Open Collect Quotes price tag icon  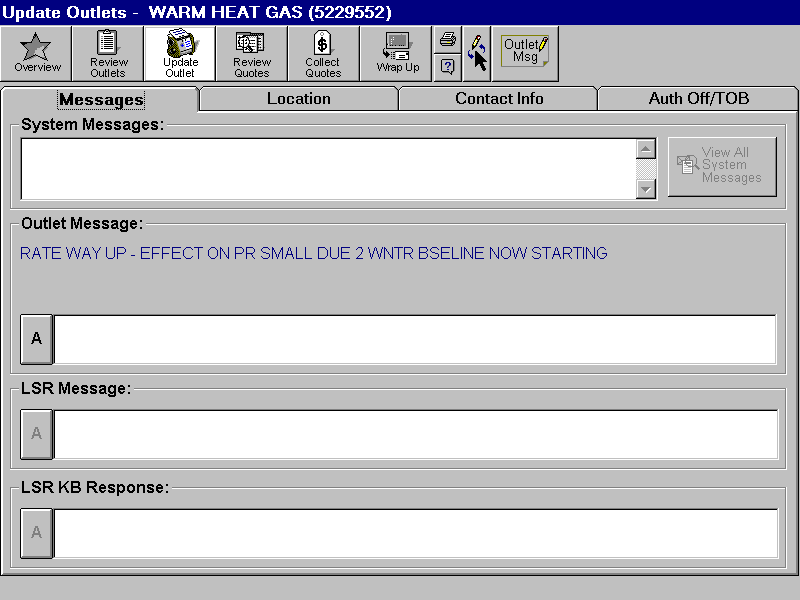click(x=323, y=54)
